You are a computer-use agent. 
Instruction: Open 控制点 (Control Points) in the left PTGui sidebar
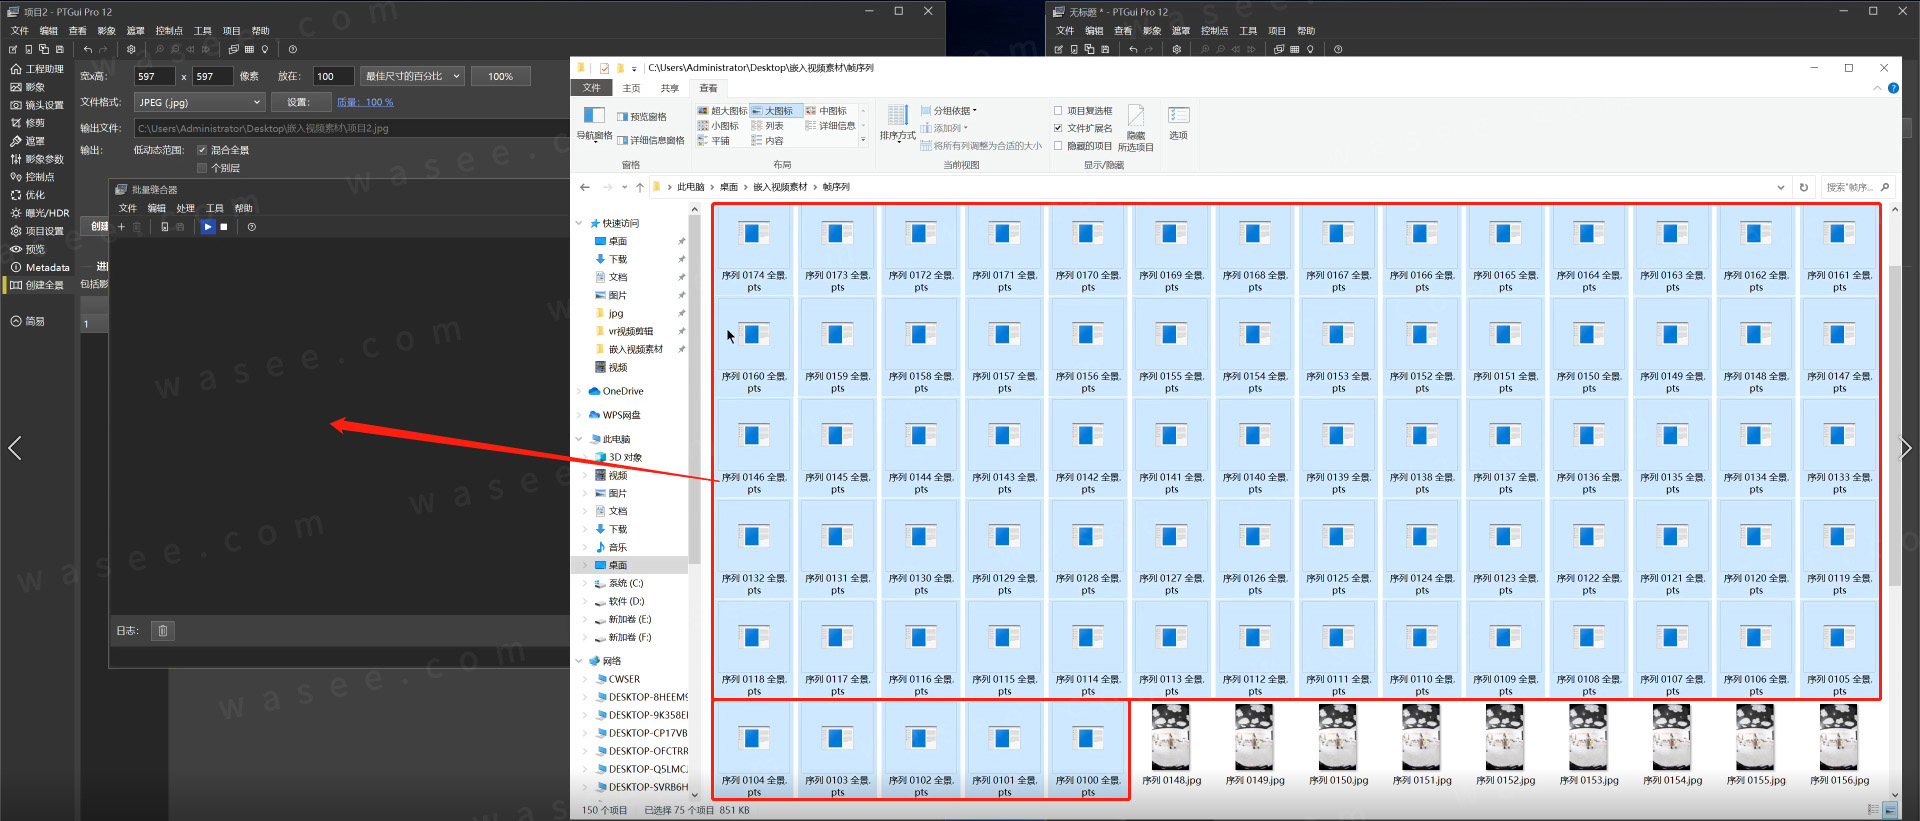32,177
